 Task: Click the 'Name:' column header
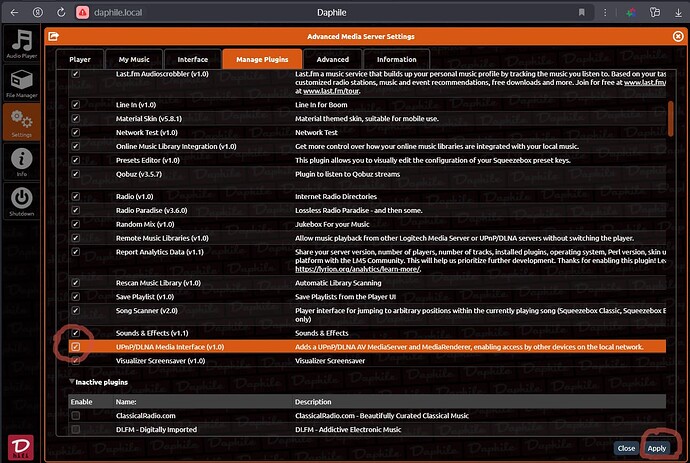(x=126, y=402)
